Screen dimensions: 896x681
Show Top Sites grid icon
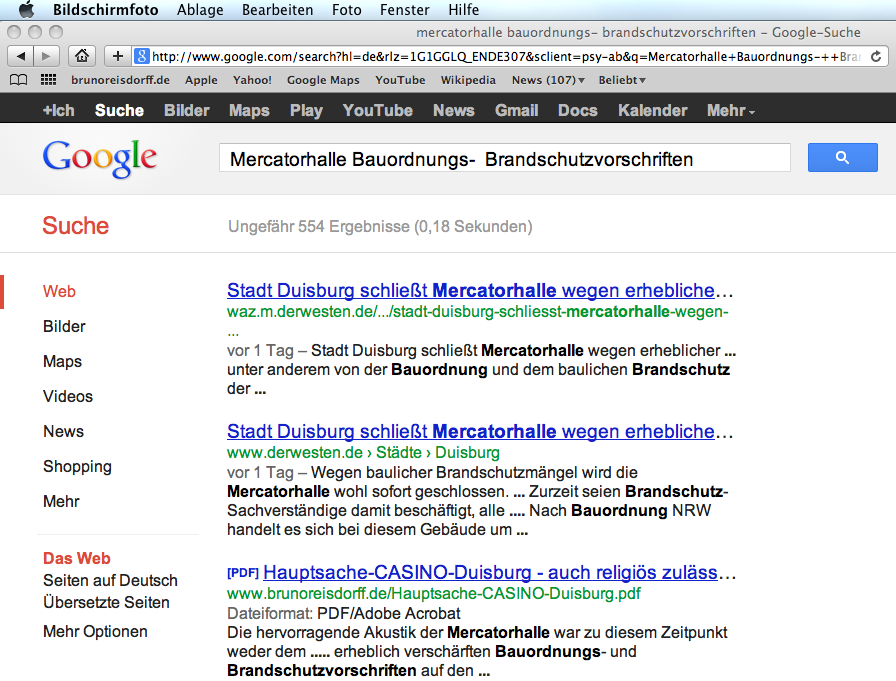click(x=49, y=79)
